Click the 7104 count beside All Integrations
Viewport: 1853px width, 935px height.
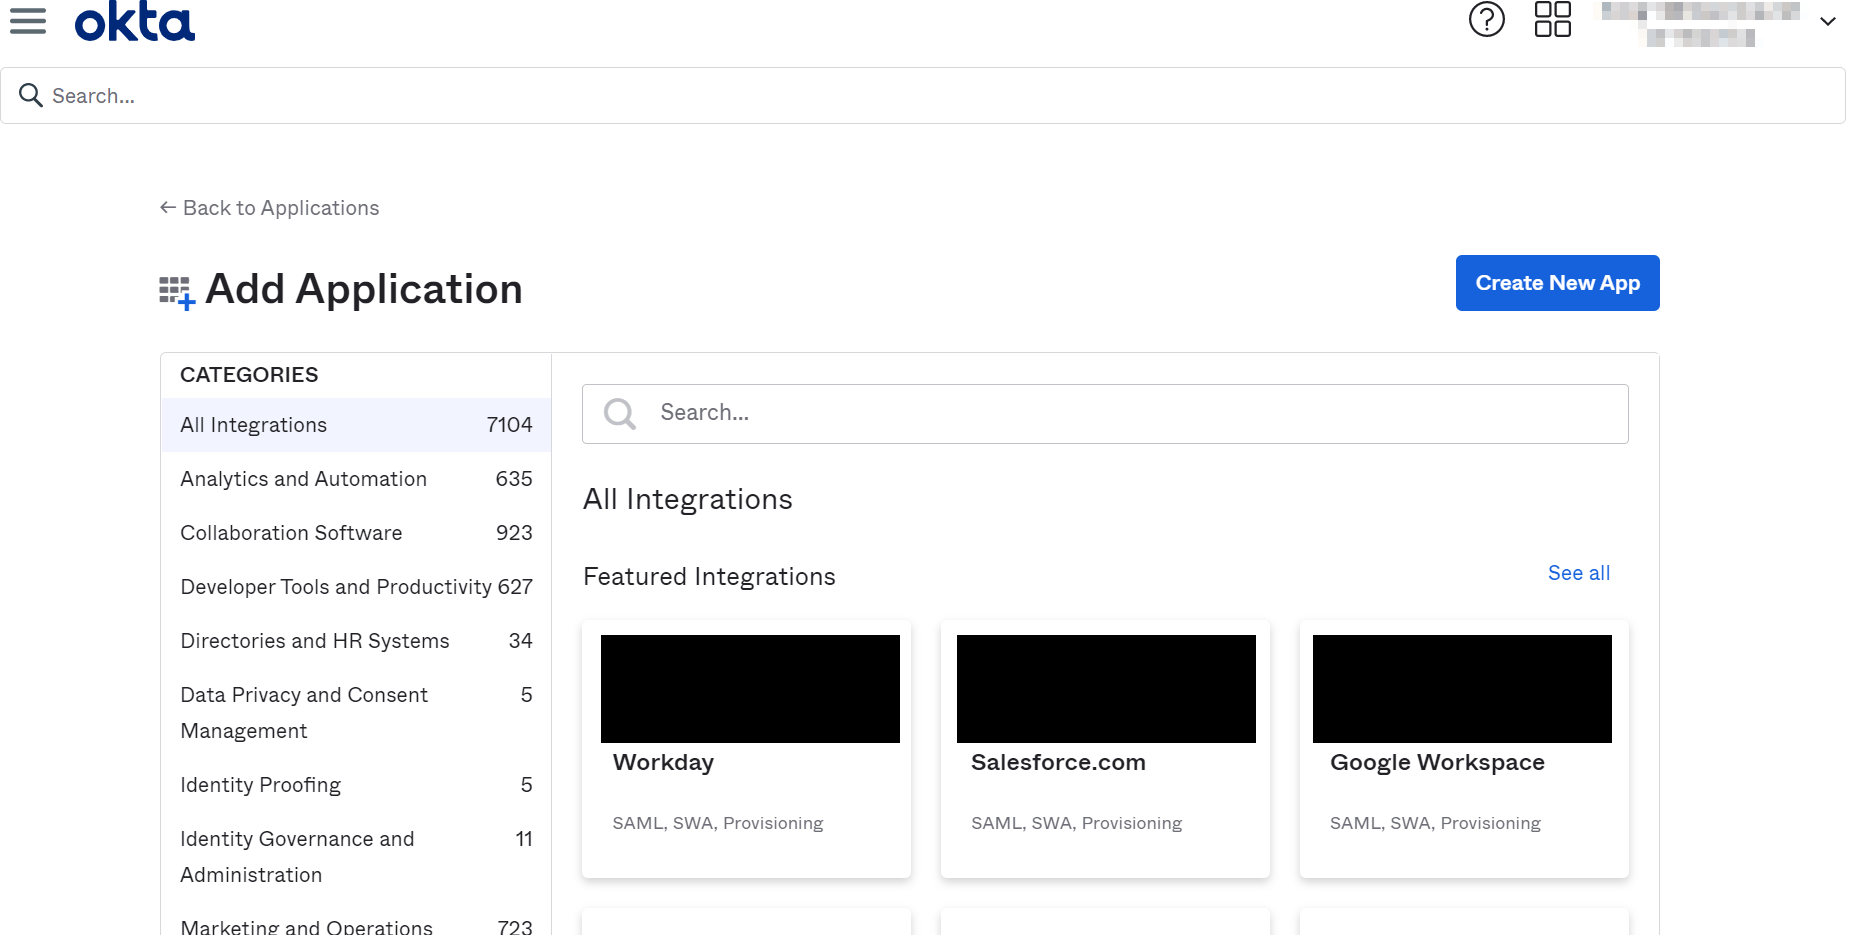[x=509, y=425]
